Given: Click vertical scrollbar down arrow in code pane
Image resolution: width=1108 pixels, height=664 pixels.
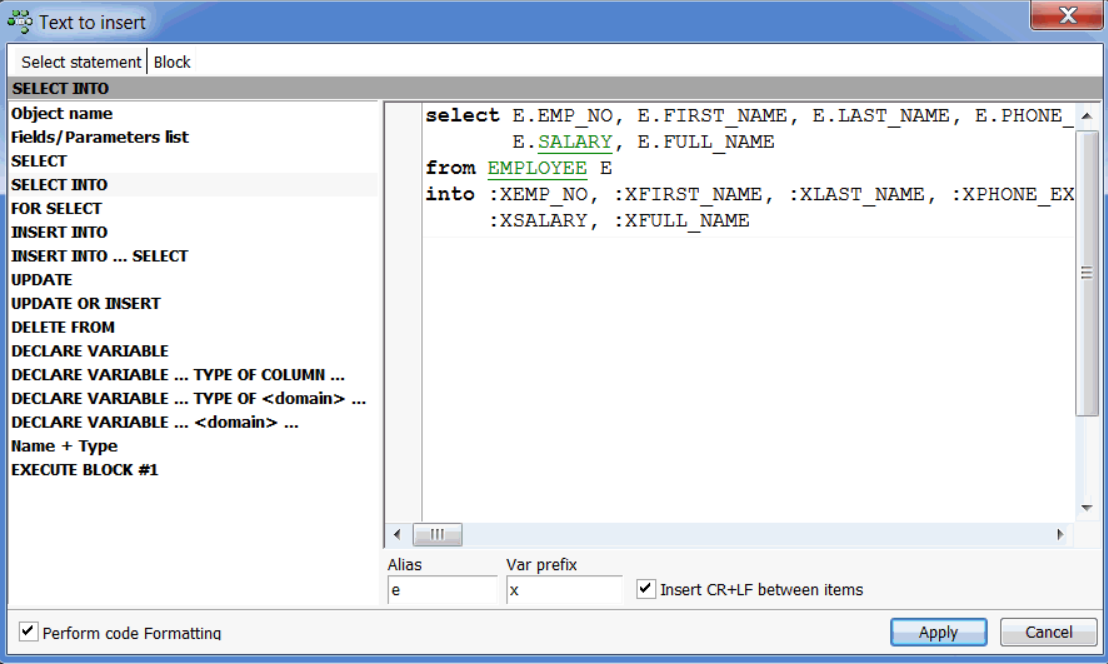Looking at the screenshot, I should point(1087,508).
